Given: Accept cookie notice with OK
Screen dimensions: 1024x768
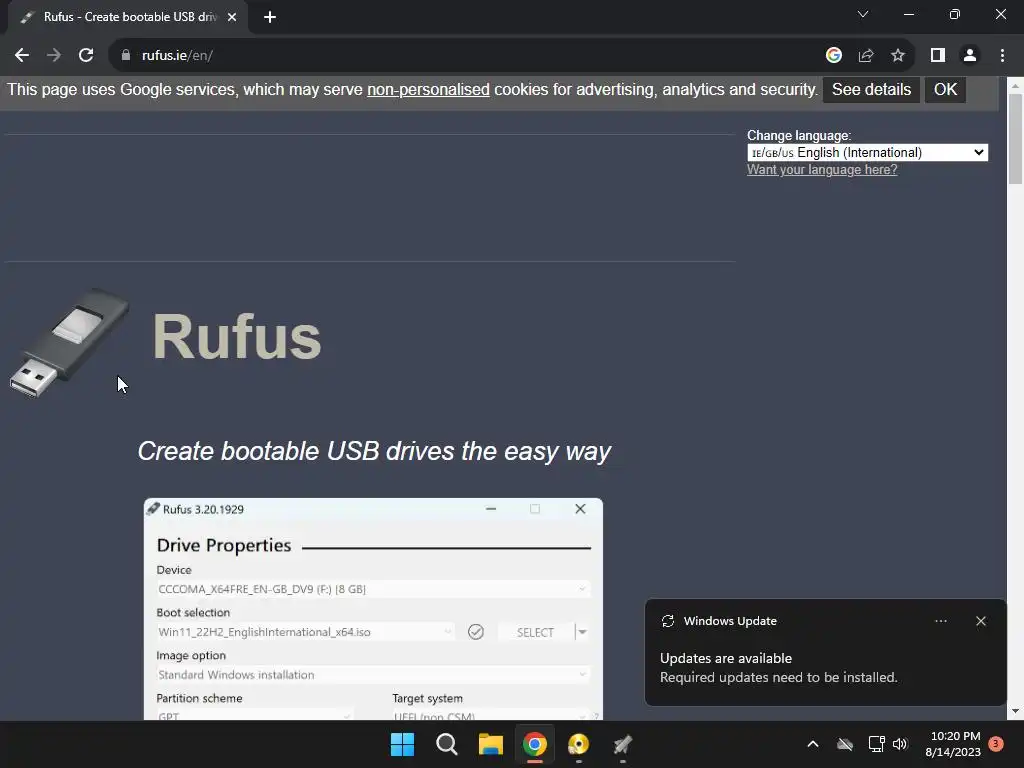Looking at the screenshot, I should [x=945, y=89].
